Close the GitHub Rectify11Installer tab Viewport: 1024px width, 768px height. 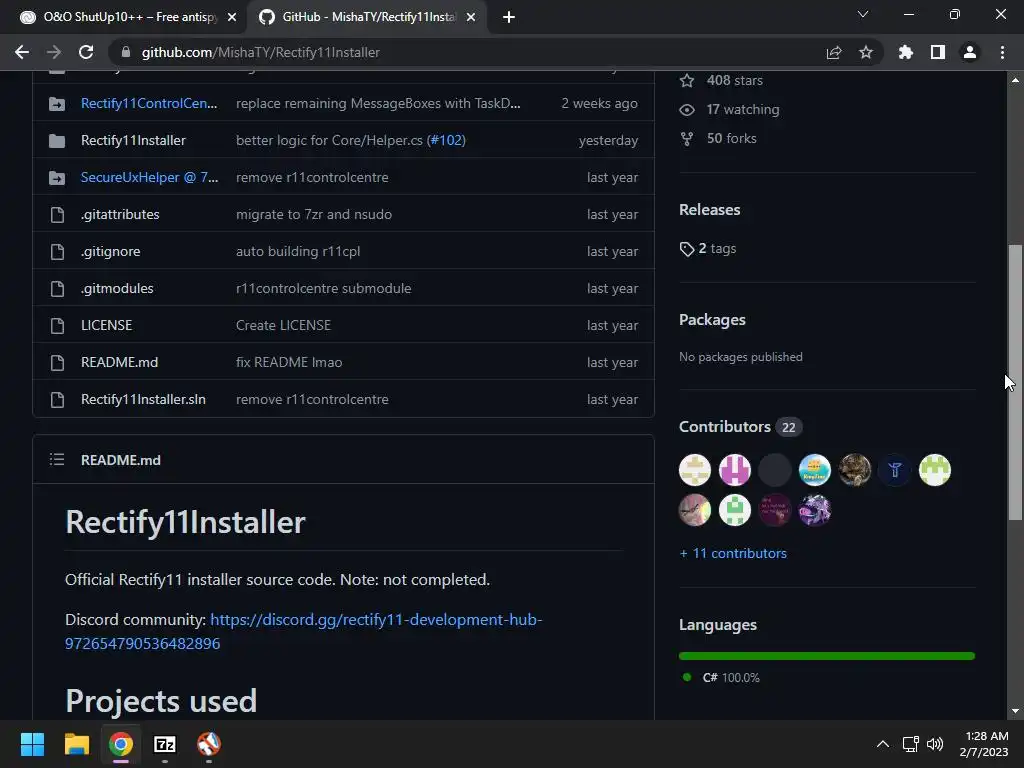click(471, 18)
